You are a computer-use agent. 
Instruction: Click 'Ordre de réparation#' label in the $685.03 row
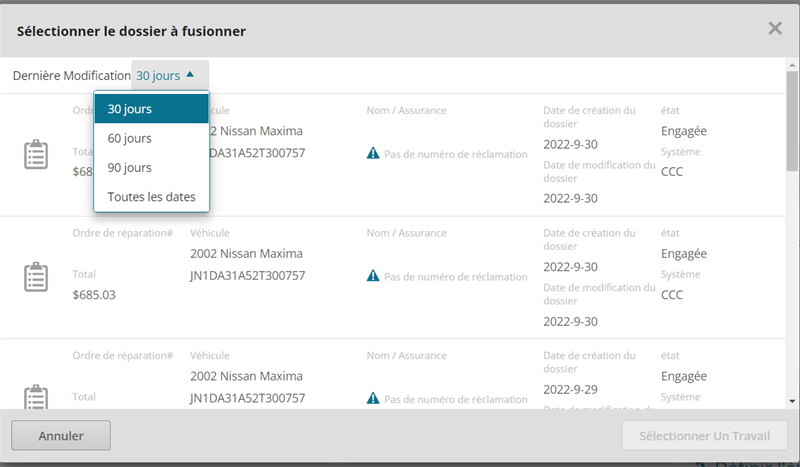(122, 233)
